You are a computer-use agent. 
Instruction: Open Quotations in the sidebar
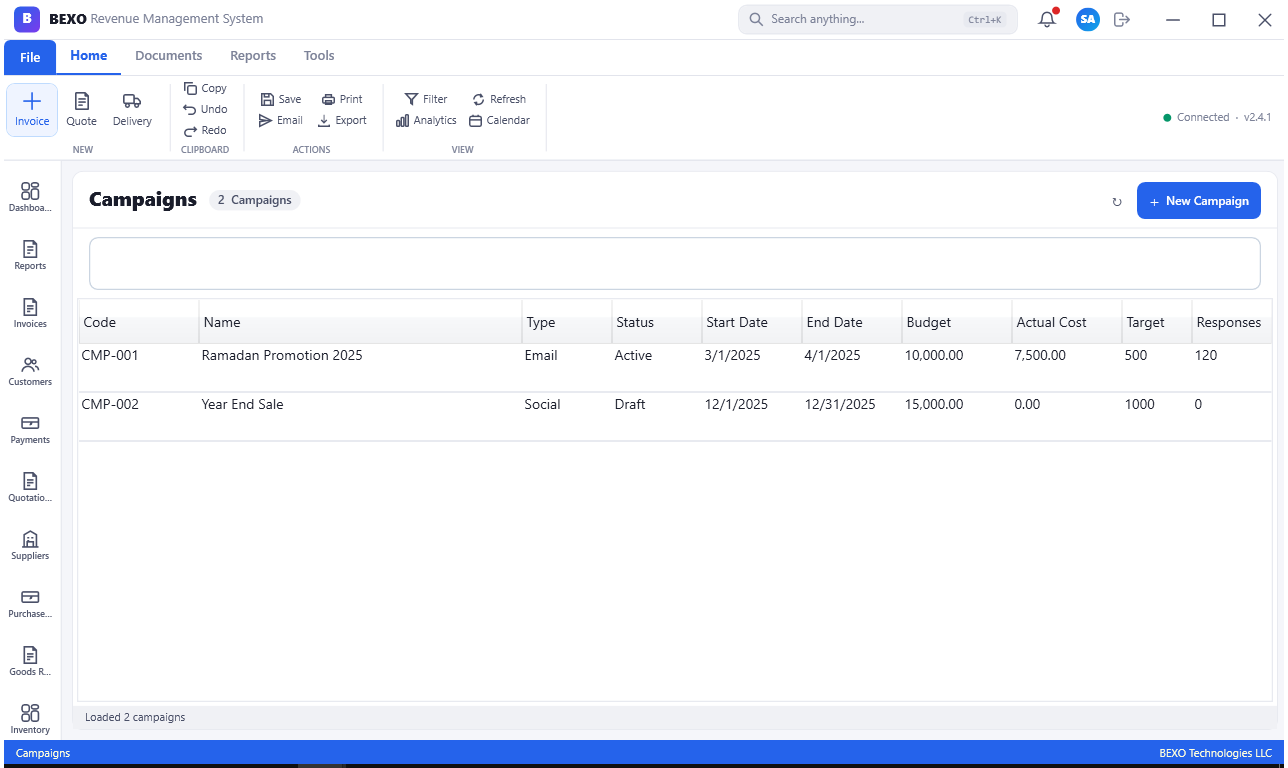click(30, 487)
